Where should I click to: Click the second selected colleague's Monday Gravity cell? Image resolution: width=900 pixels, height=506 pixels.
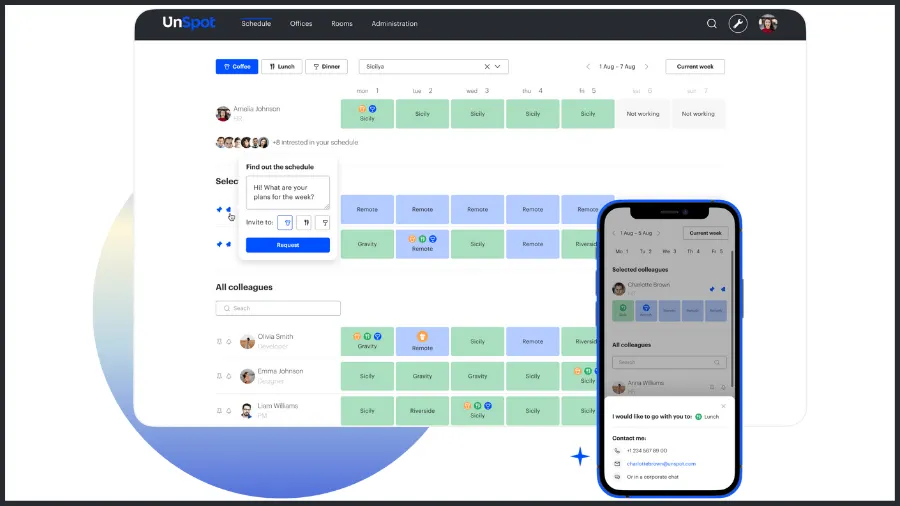367,244
